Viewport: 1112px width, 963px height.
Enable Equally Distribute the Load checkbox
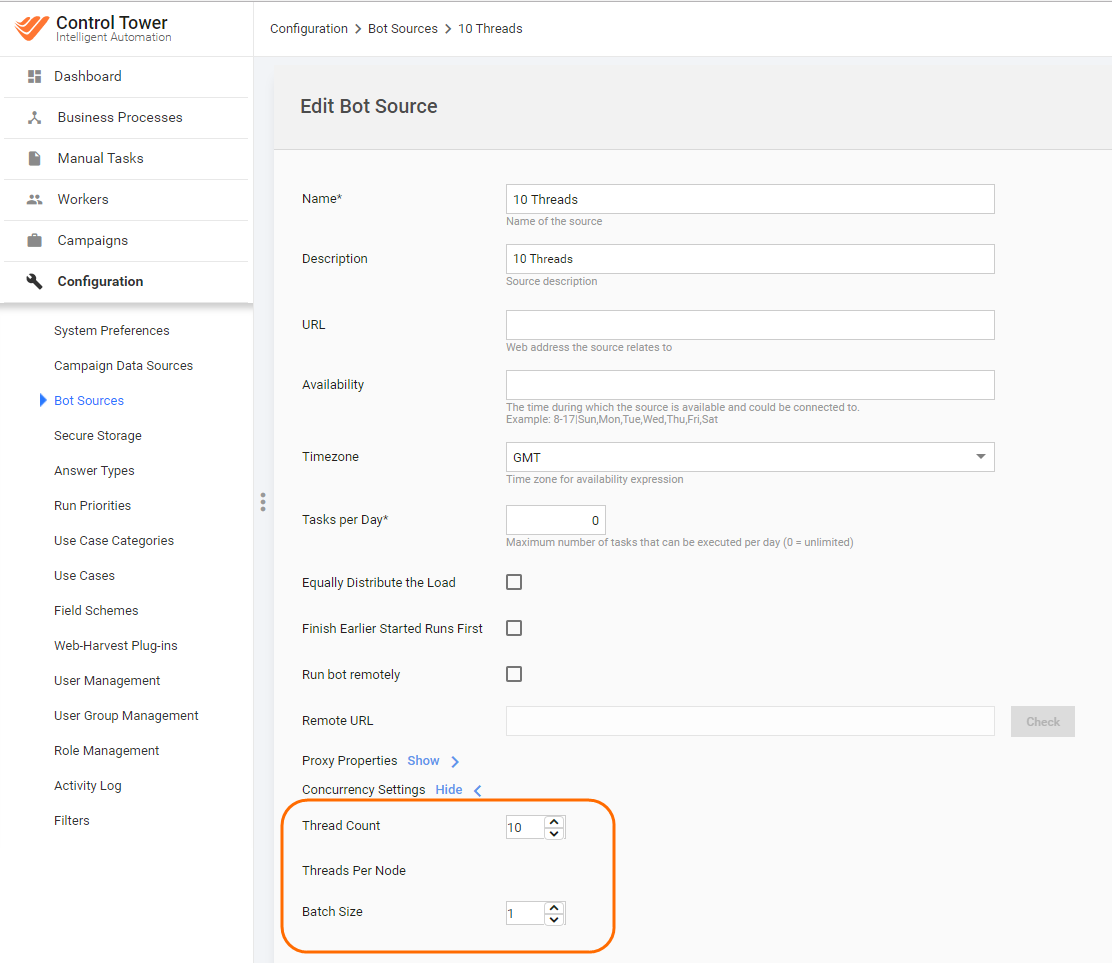tap(514, 582)
